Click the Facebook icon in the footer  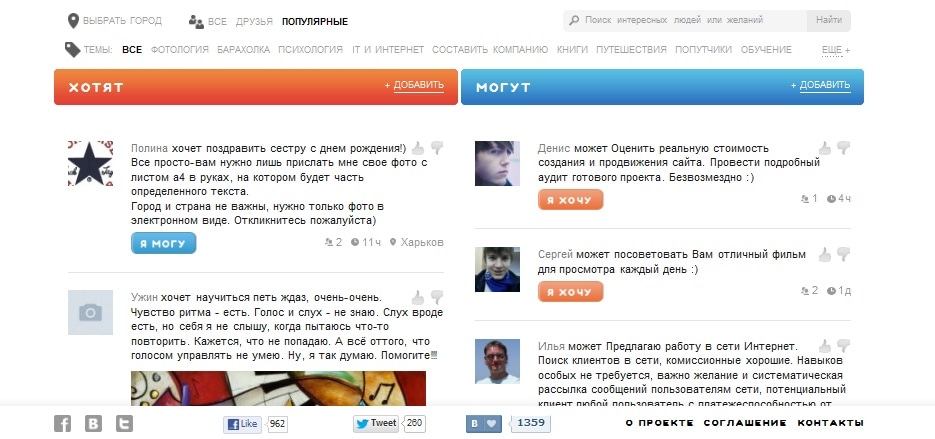62,423
